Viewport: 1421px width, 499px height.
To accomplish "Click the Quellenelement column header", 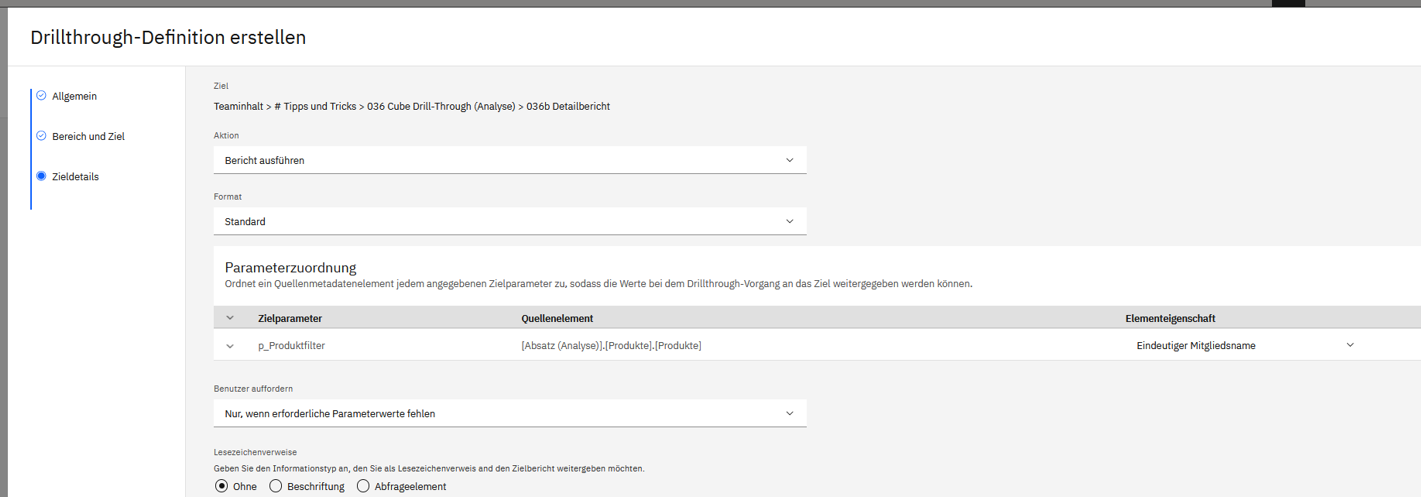I will [x=557, y=319].
